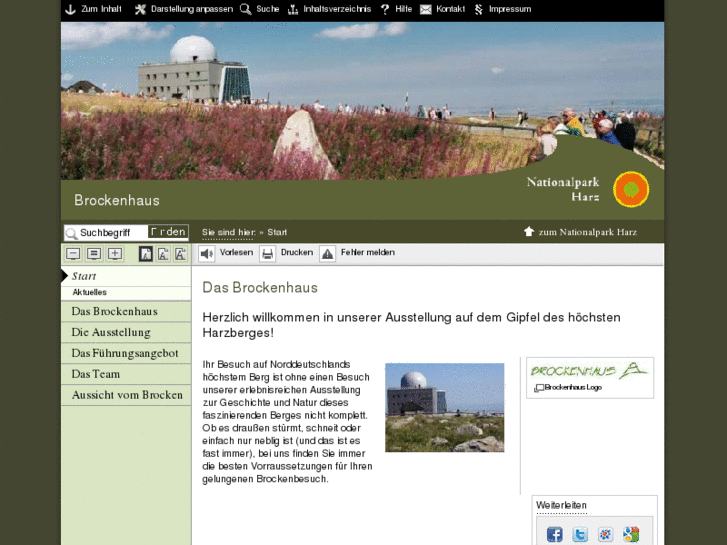Click the Drucken printer icon
727x545 pixels.
coord(268,254)
